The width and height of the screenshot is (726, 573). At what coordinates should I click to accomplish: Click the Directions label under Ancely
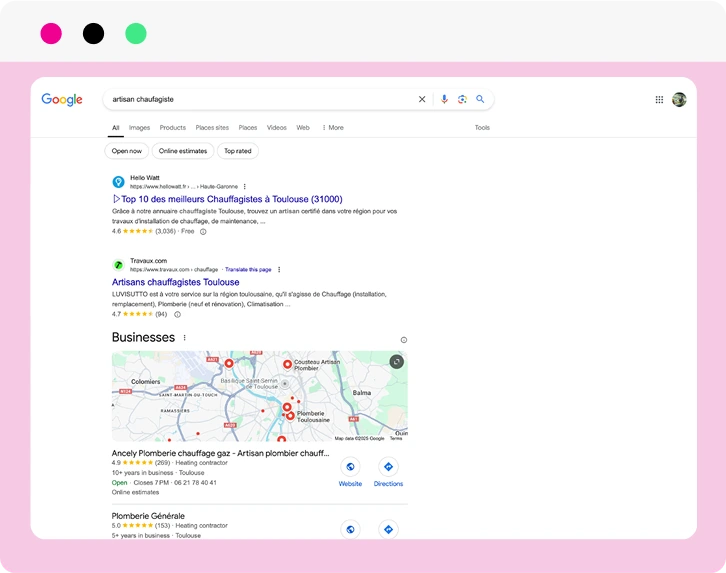coord(388,484)
